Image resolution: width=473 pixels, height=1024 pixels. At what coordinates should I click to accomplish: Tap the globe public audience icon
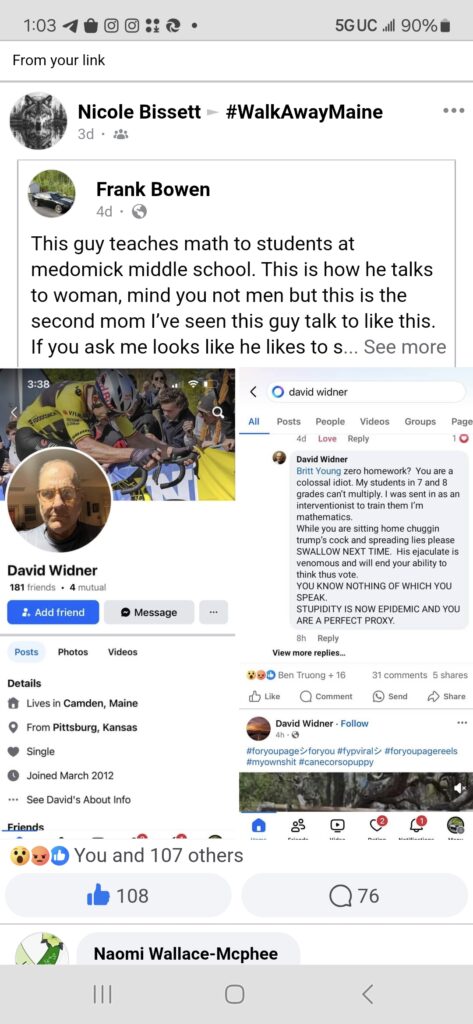click(139, 212)
